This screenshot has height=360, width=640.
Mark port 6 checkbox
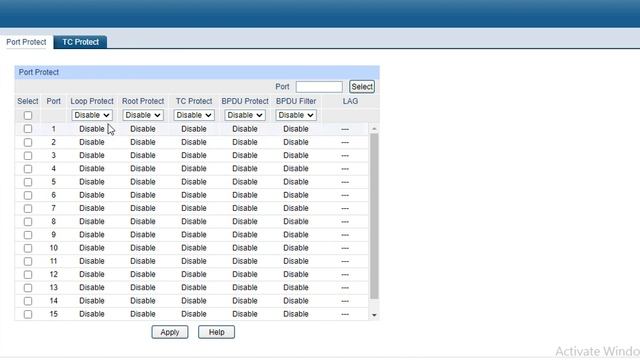28,195
